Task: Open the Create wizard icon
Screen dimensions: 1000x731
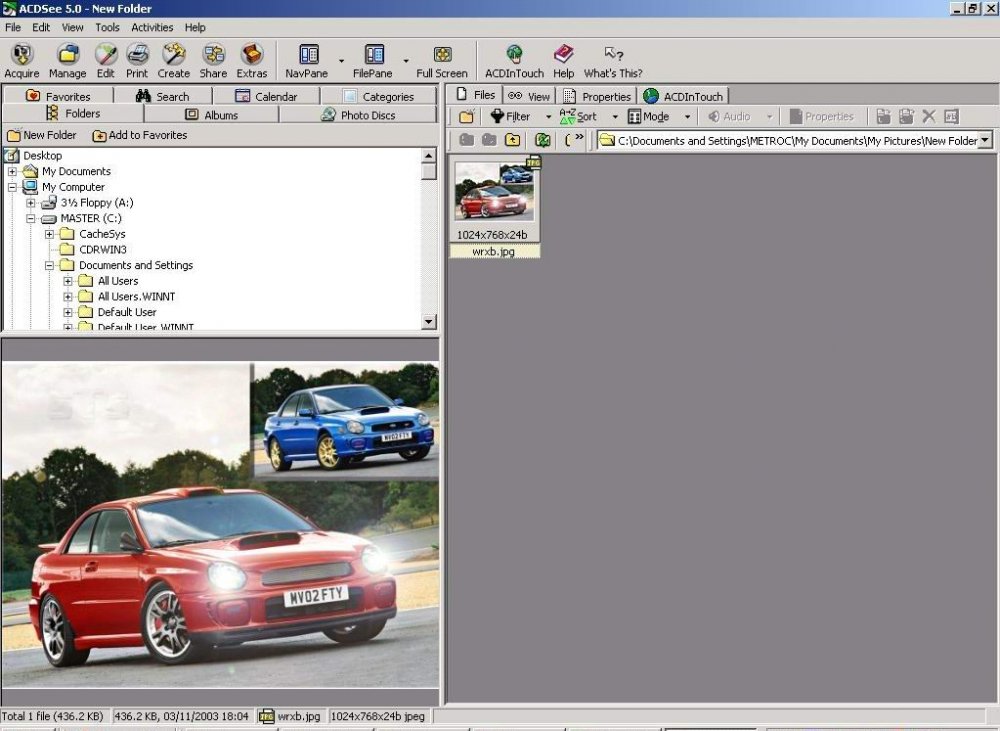Action: click(x=173, y=61)
